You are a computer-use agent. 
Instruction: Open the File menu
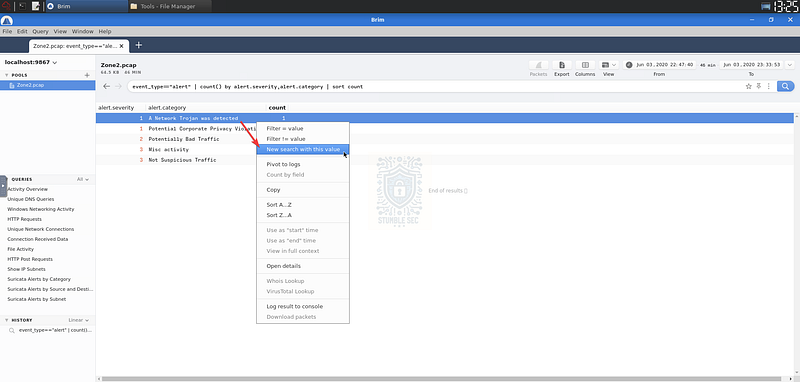point(7,31)
